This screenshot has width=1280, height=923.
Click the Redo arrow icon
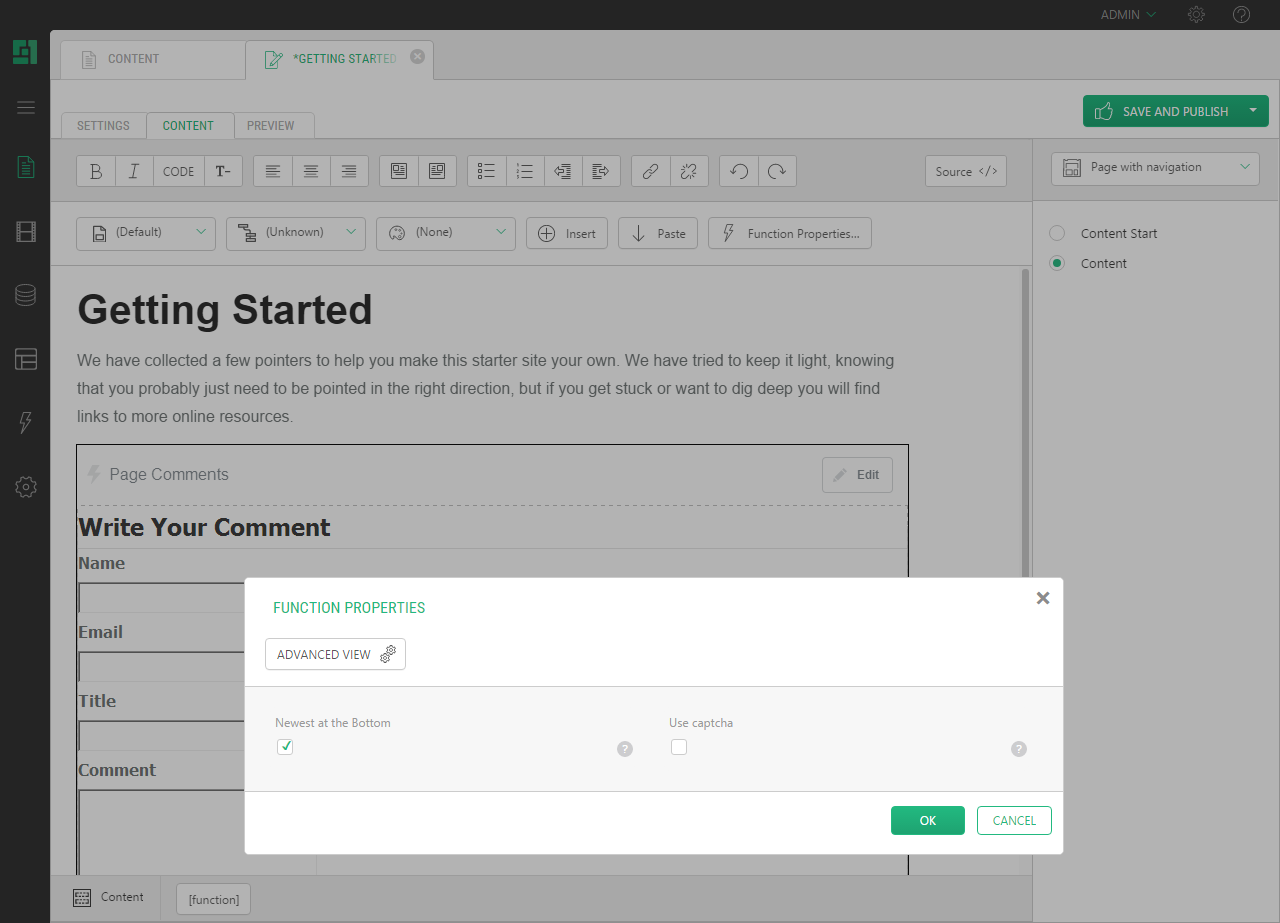[777, 171]
